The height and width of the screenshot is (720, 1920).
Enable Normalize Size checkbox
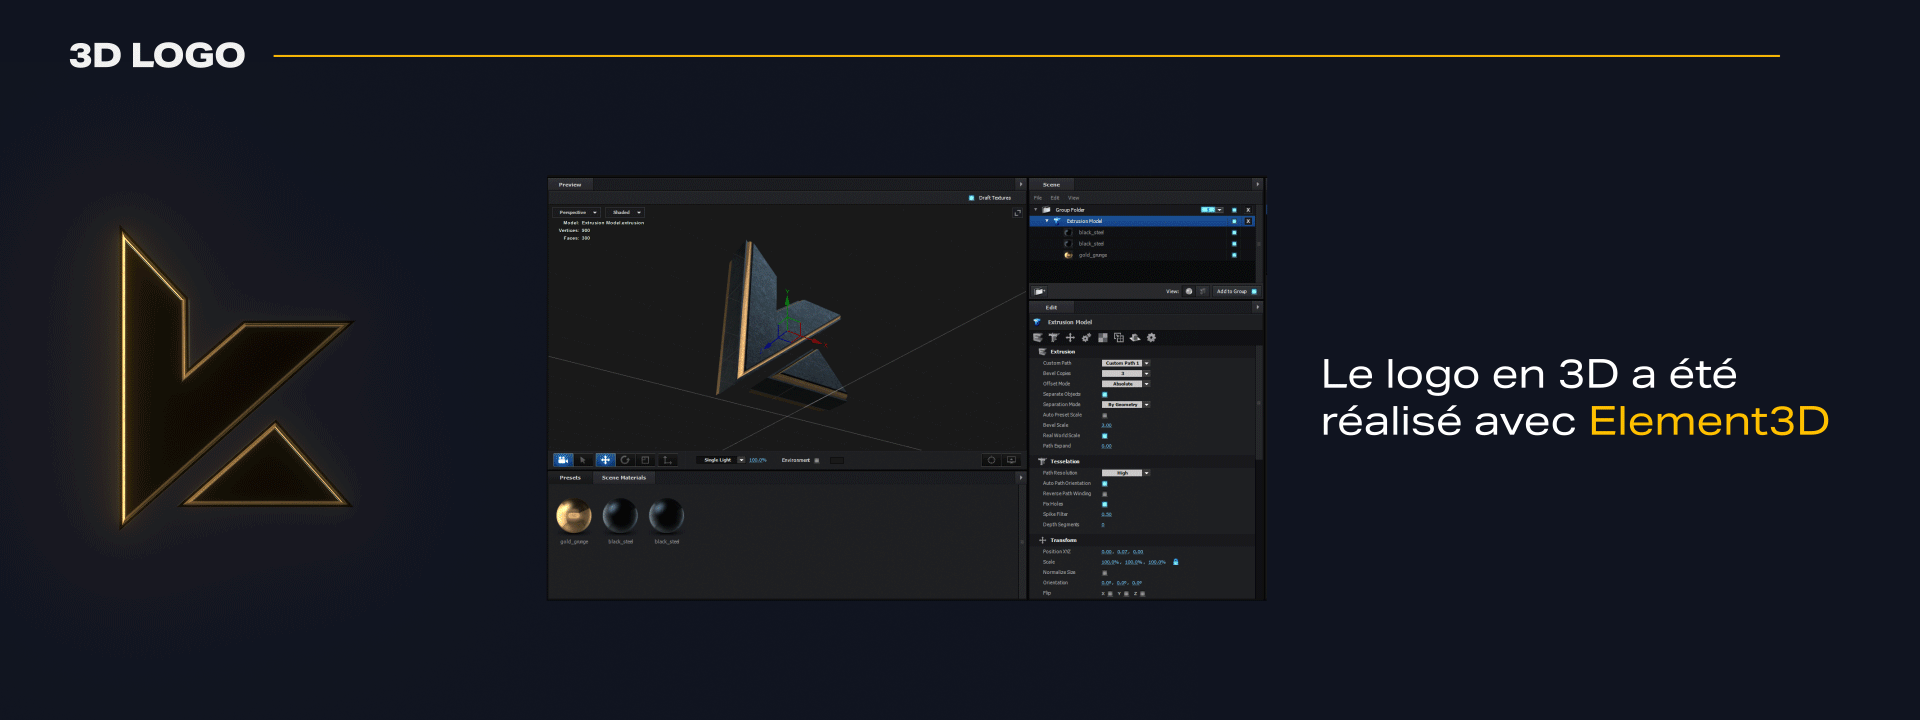click(1104, 573)
